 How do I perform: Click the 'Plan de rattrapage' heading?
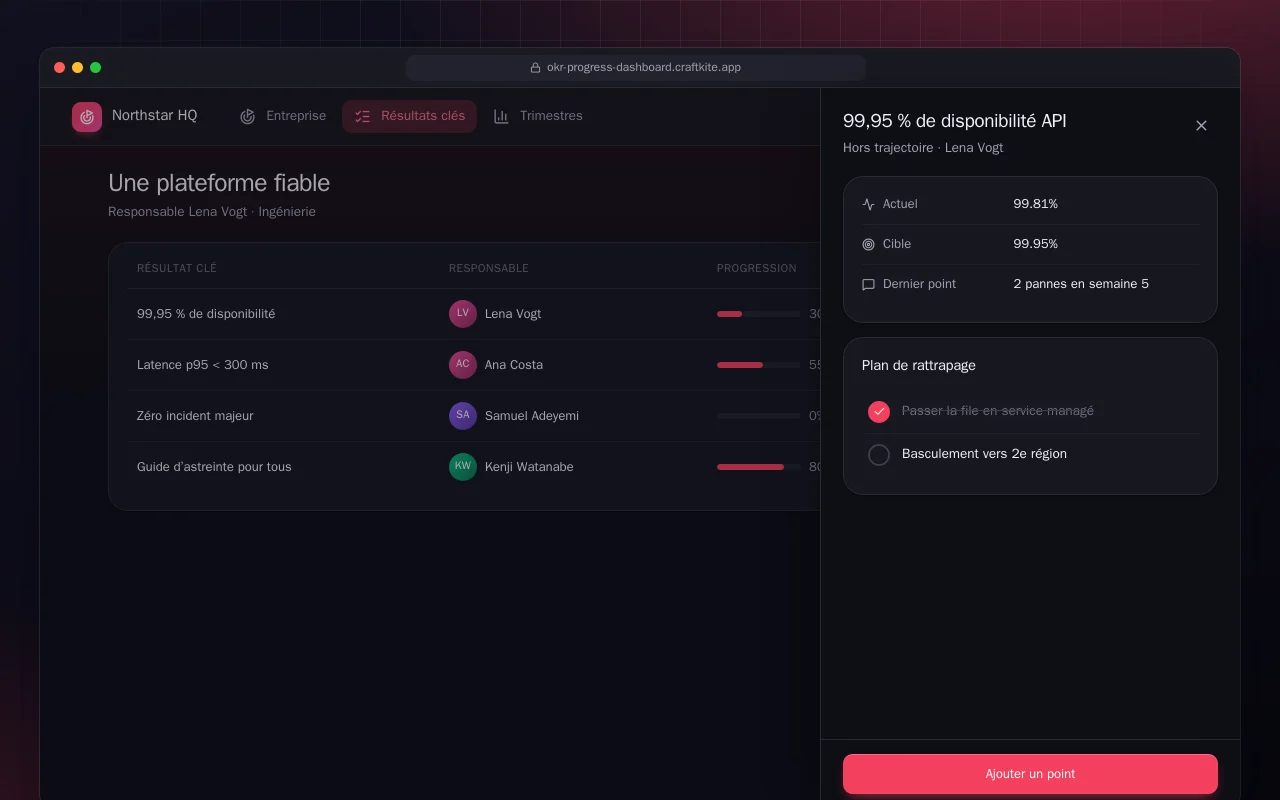[x=919, y=366]
